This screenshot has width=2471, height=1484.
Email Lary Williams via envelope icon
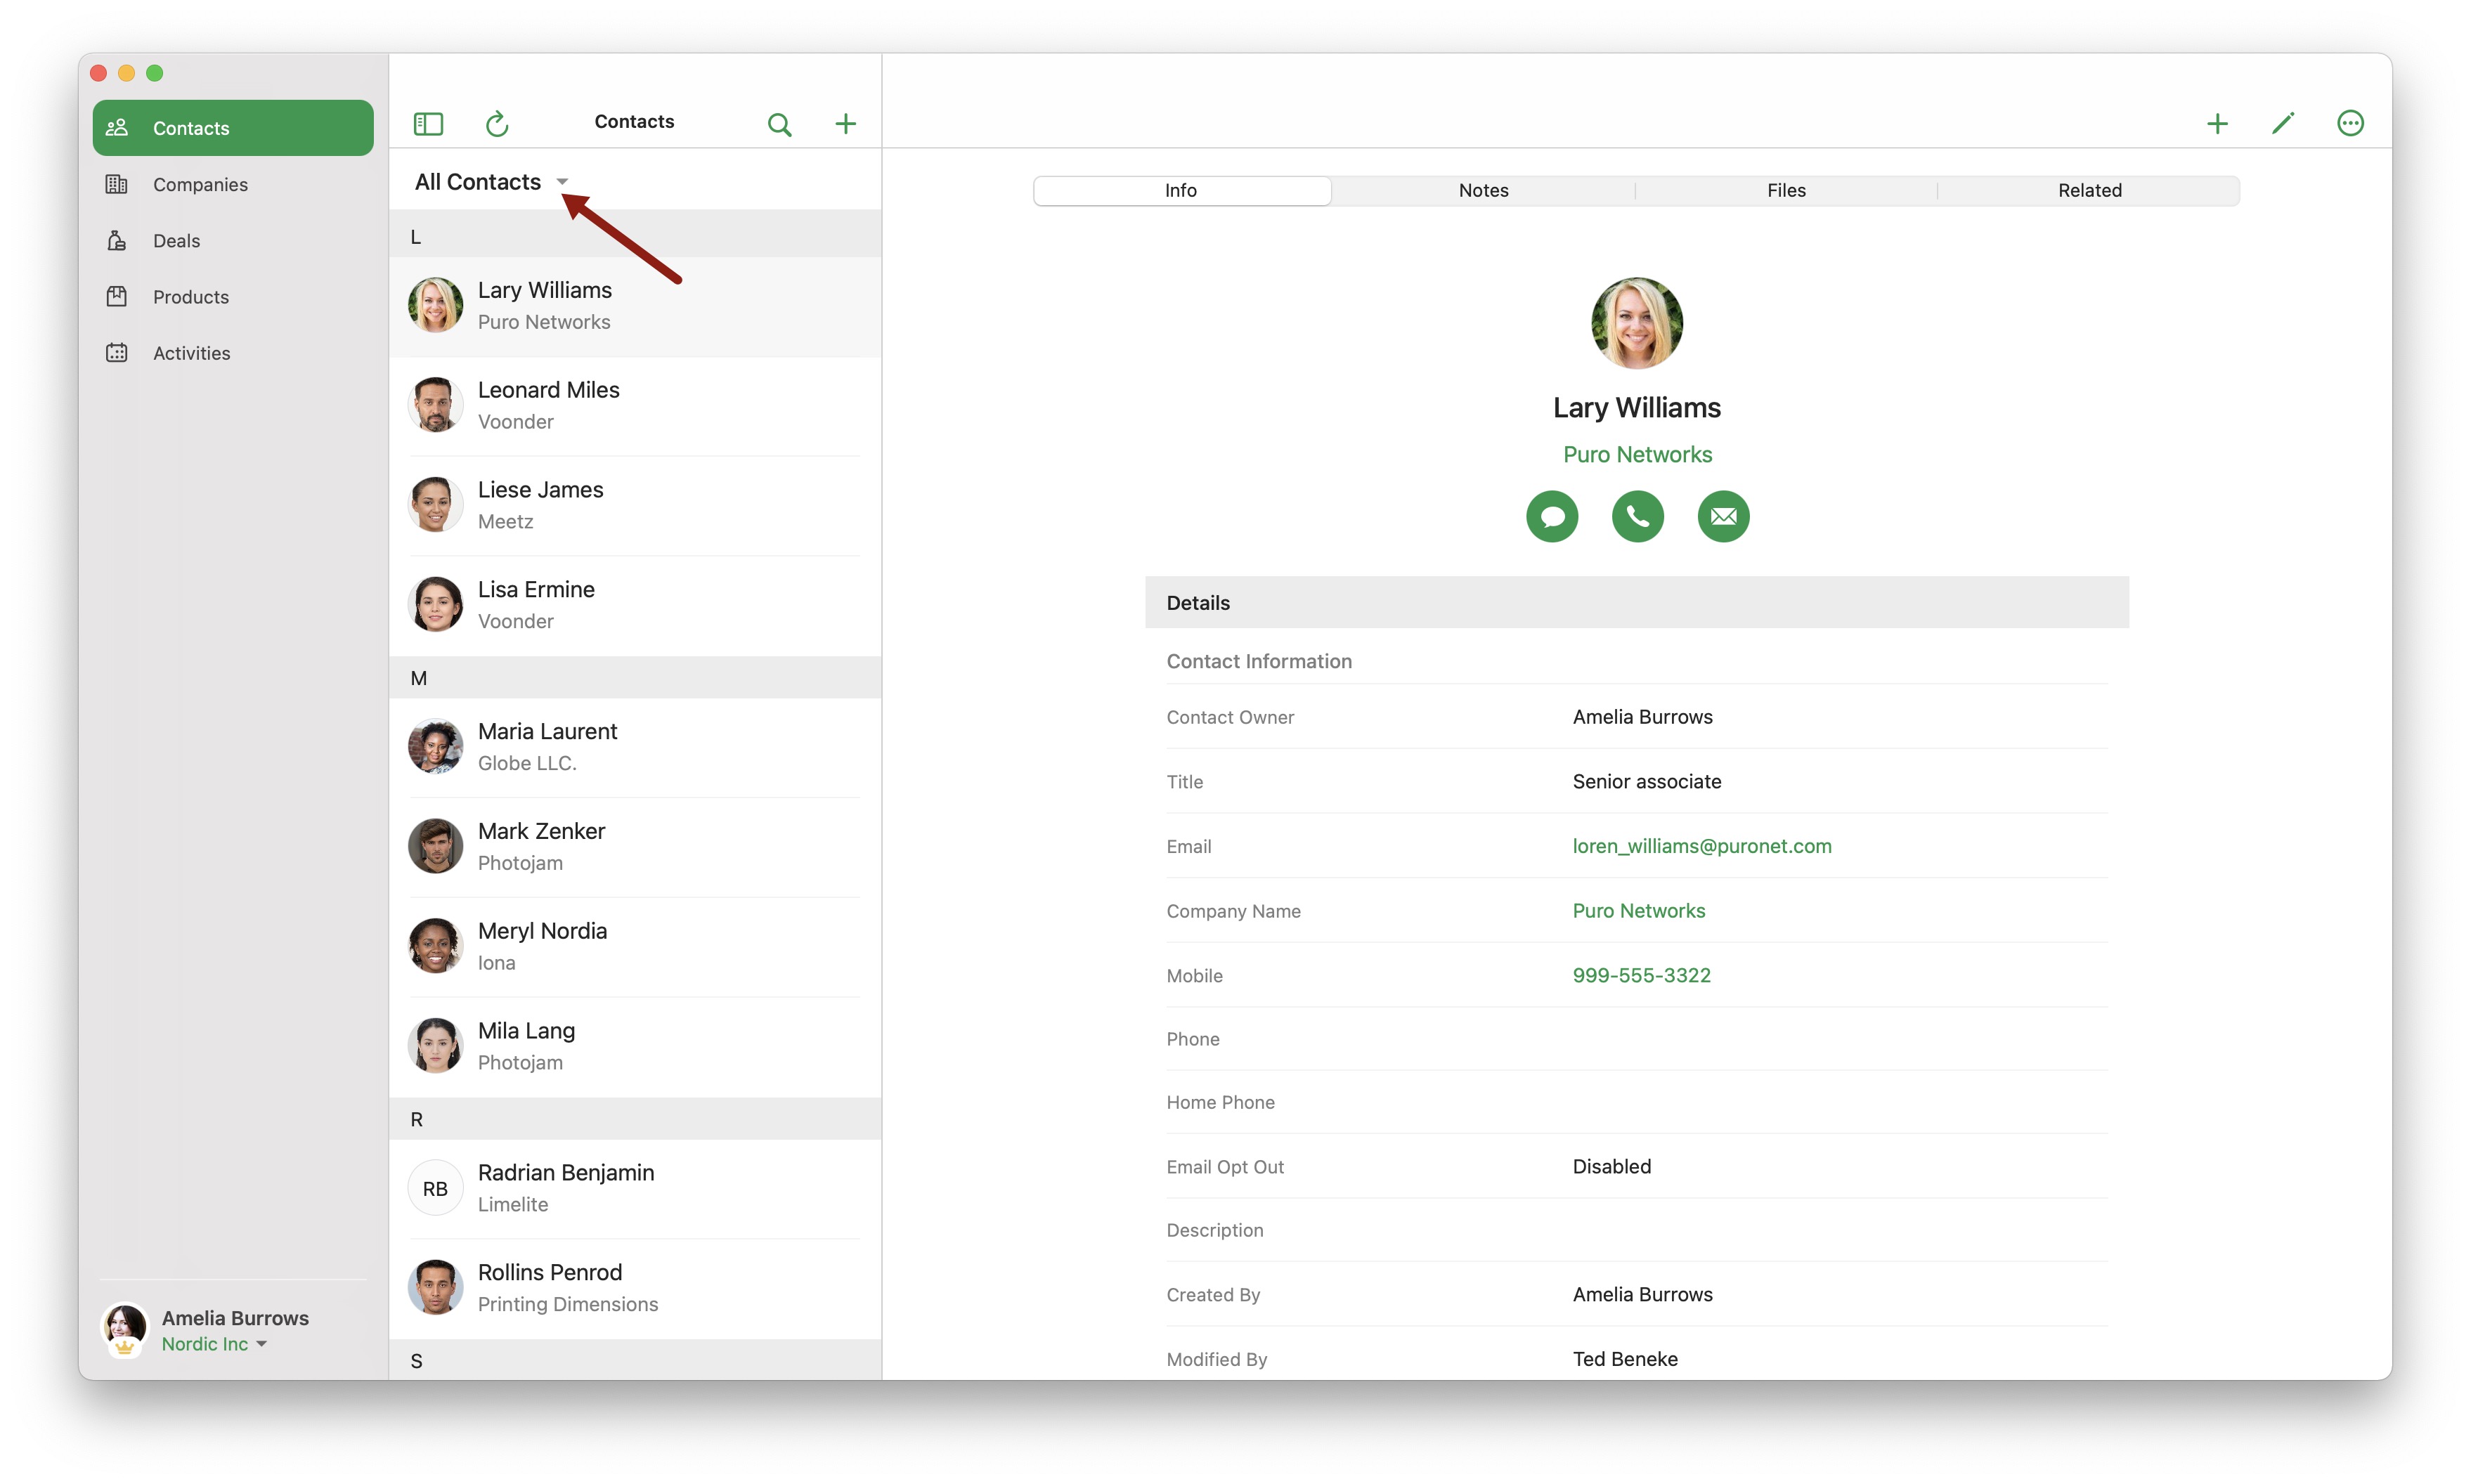click(1722, 516)
